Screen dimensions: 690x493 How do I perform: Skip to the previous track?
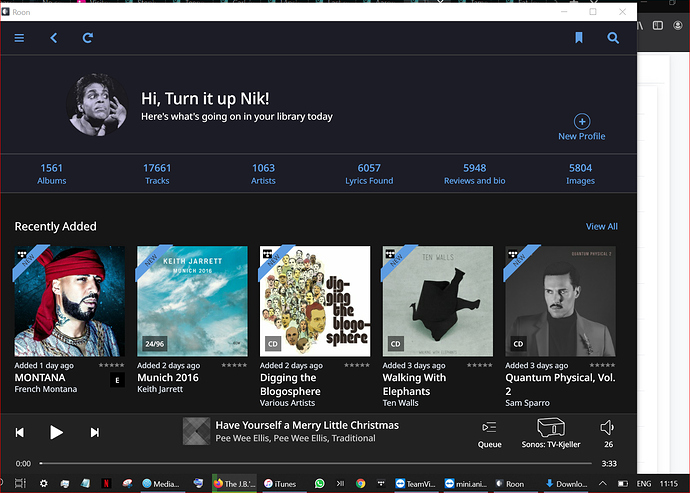click(19, 433)
